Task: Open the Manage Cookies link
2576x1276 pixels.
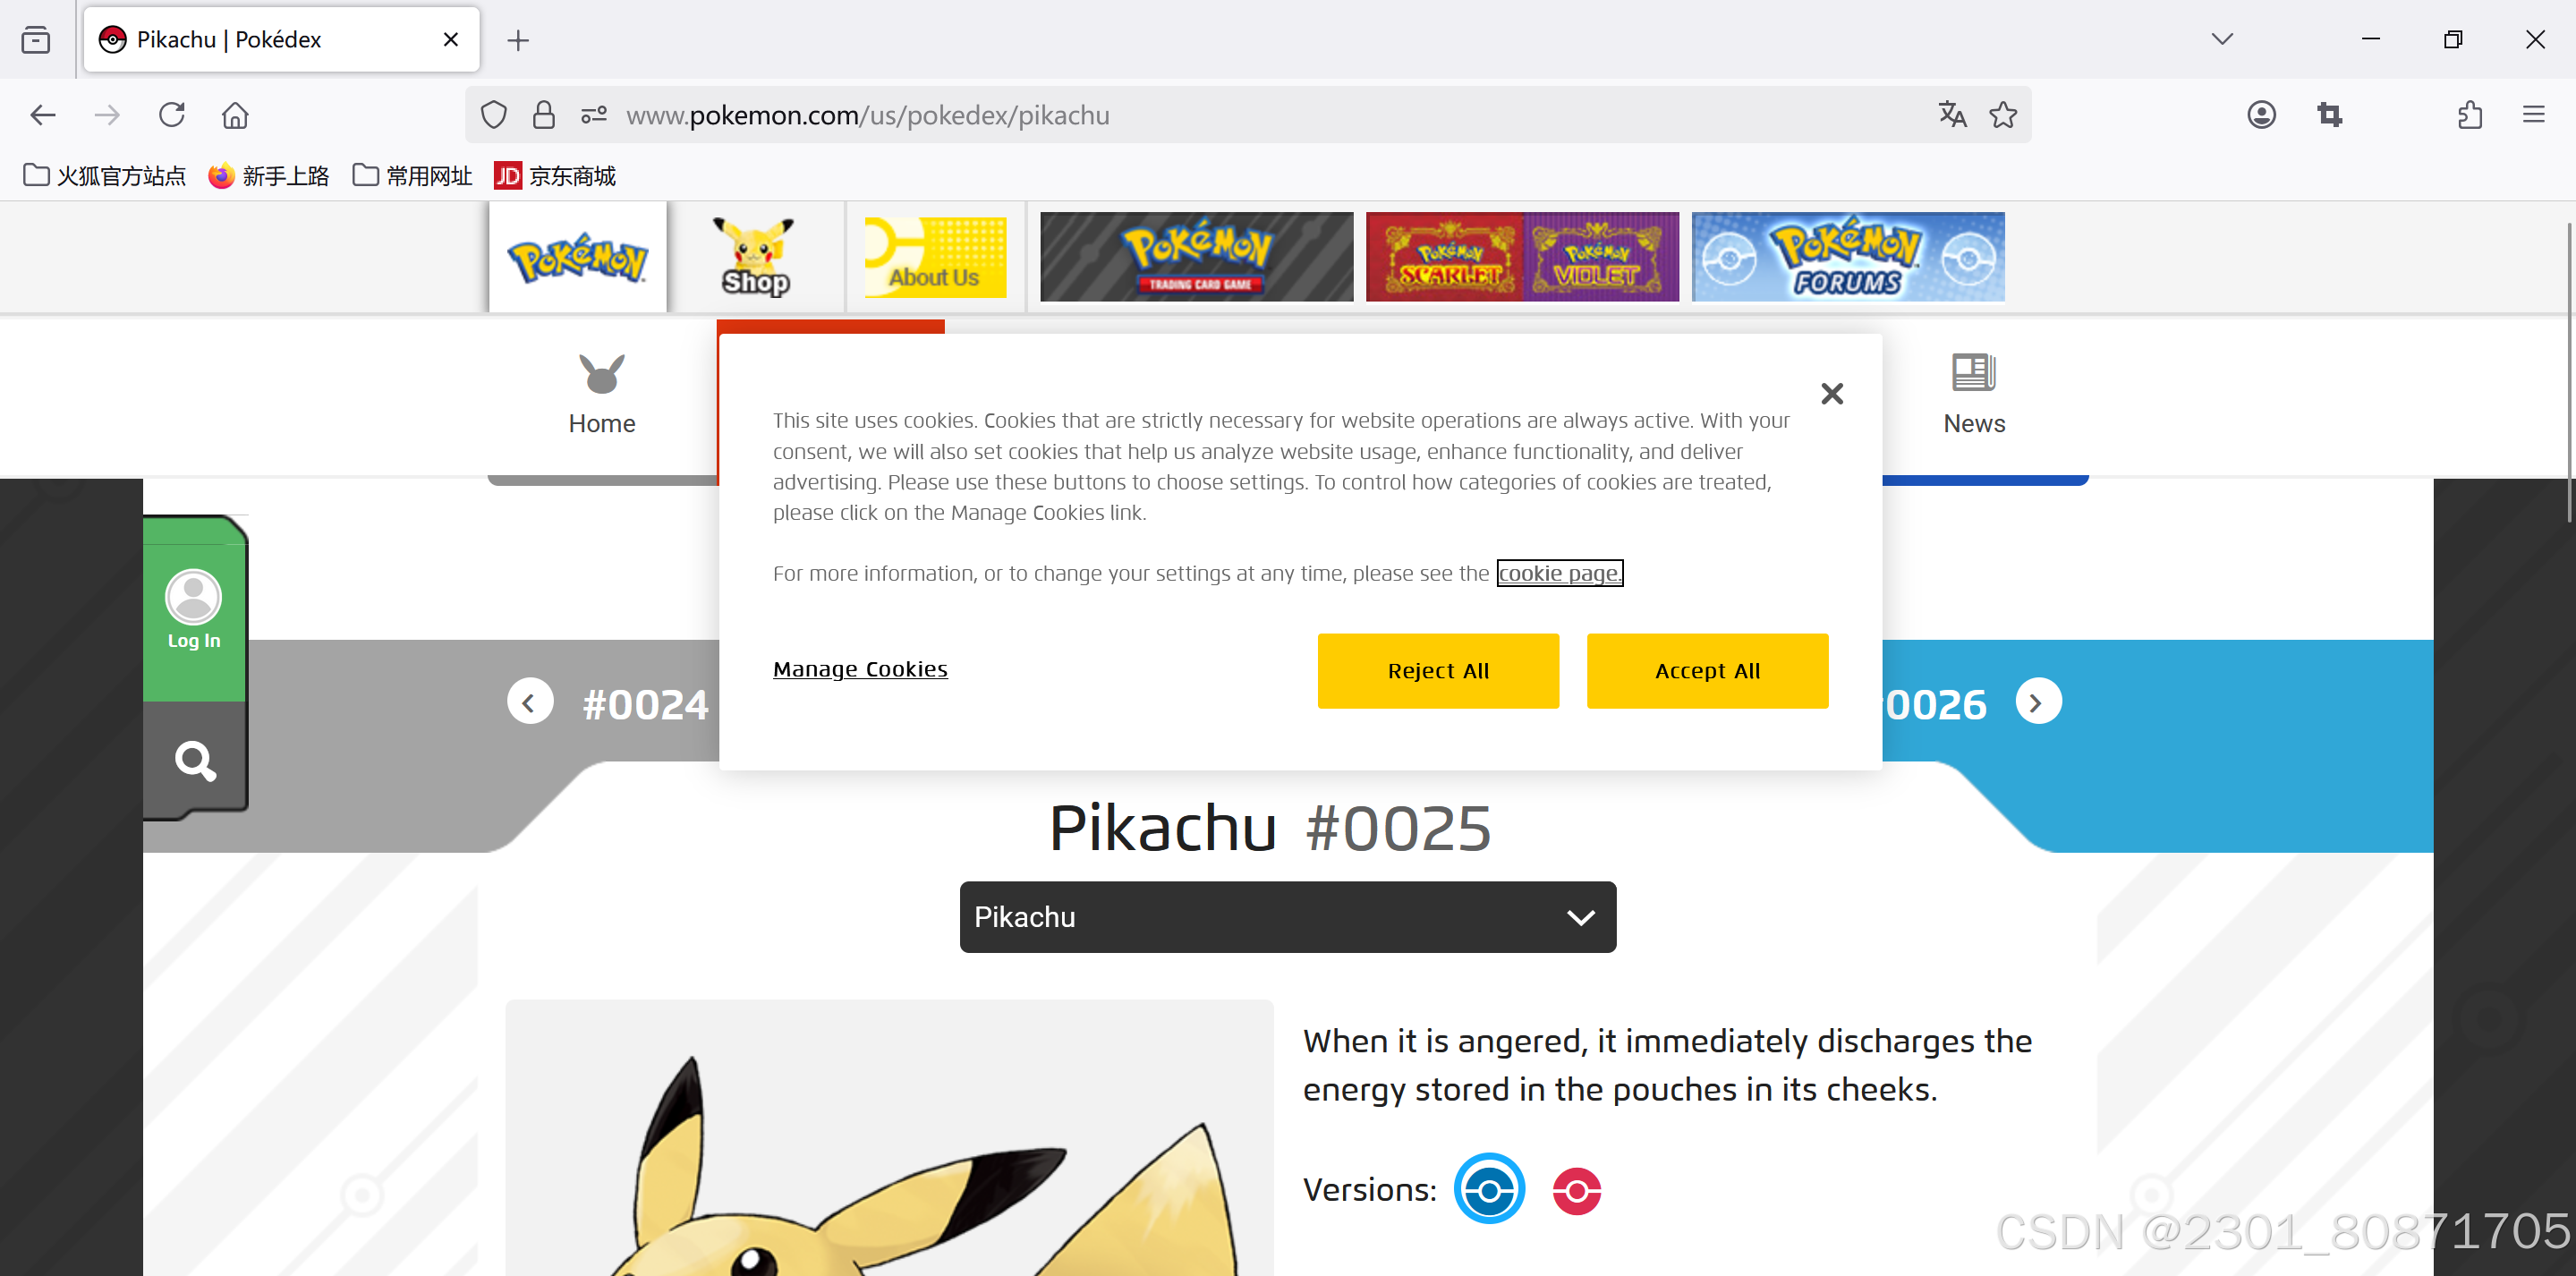Action: click(x=859, y=668)
